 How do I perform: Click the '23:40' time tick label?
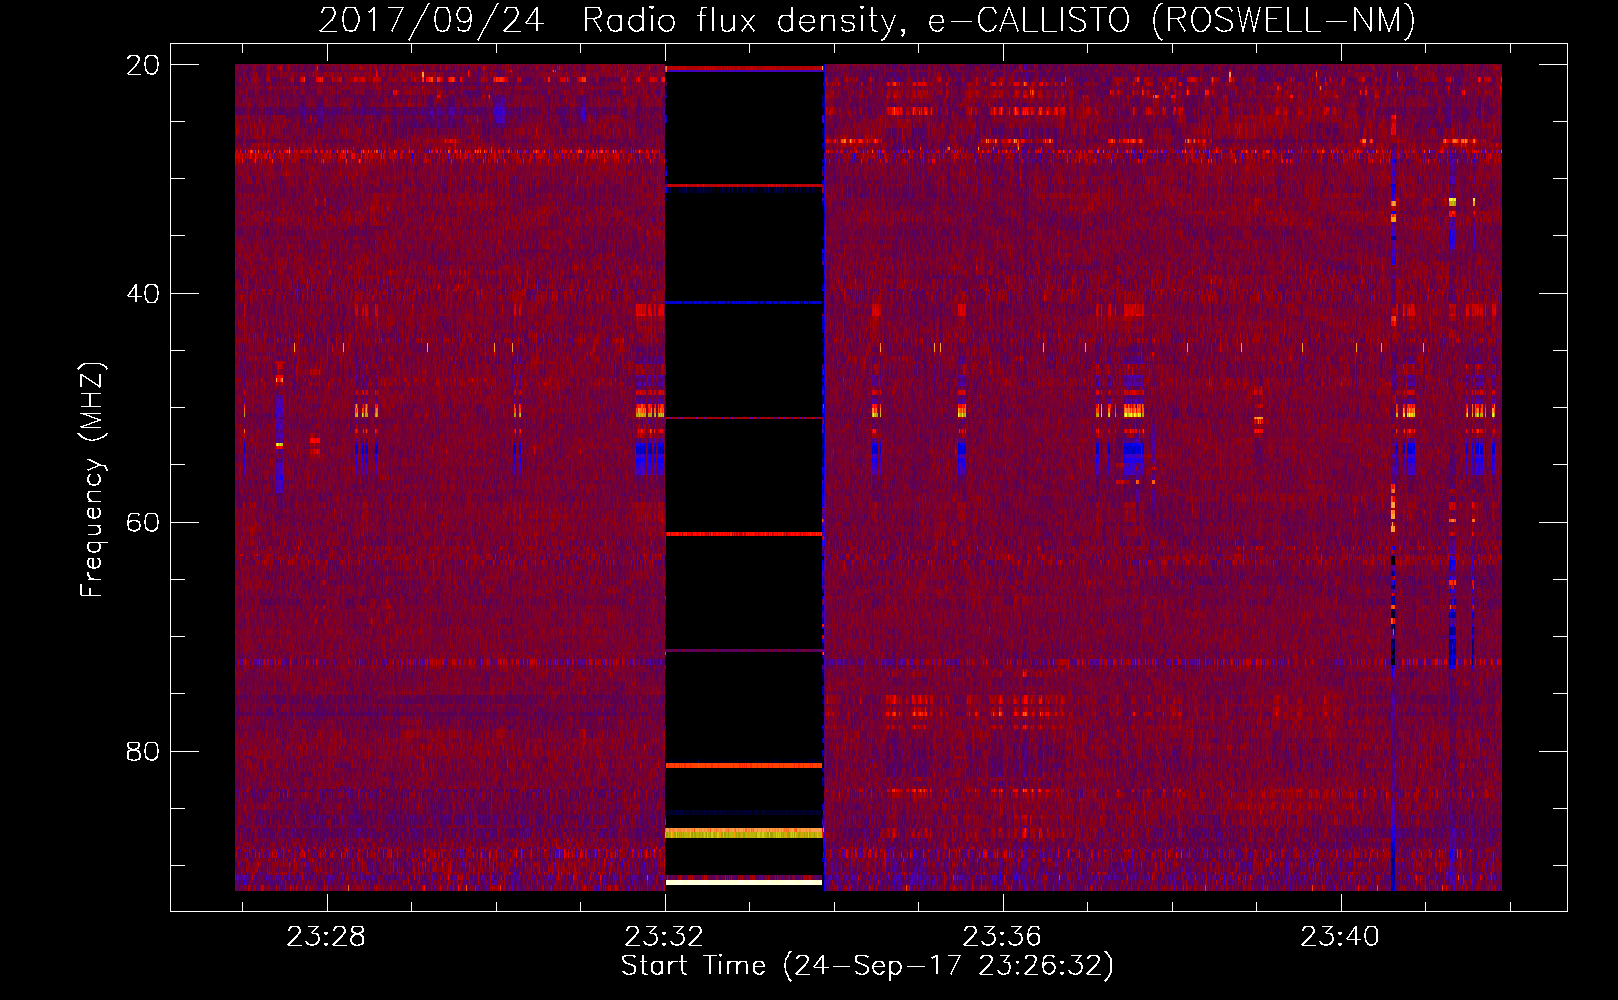pyautogui.click(x=1340, y=937)
